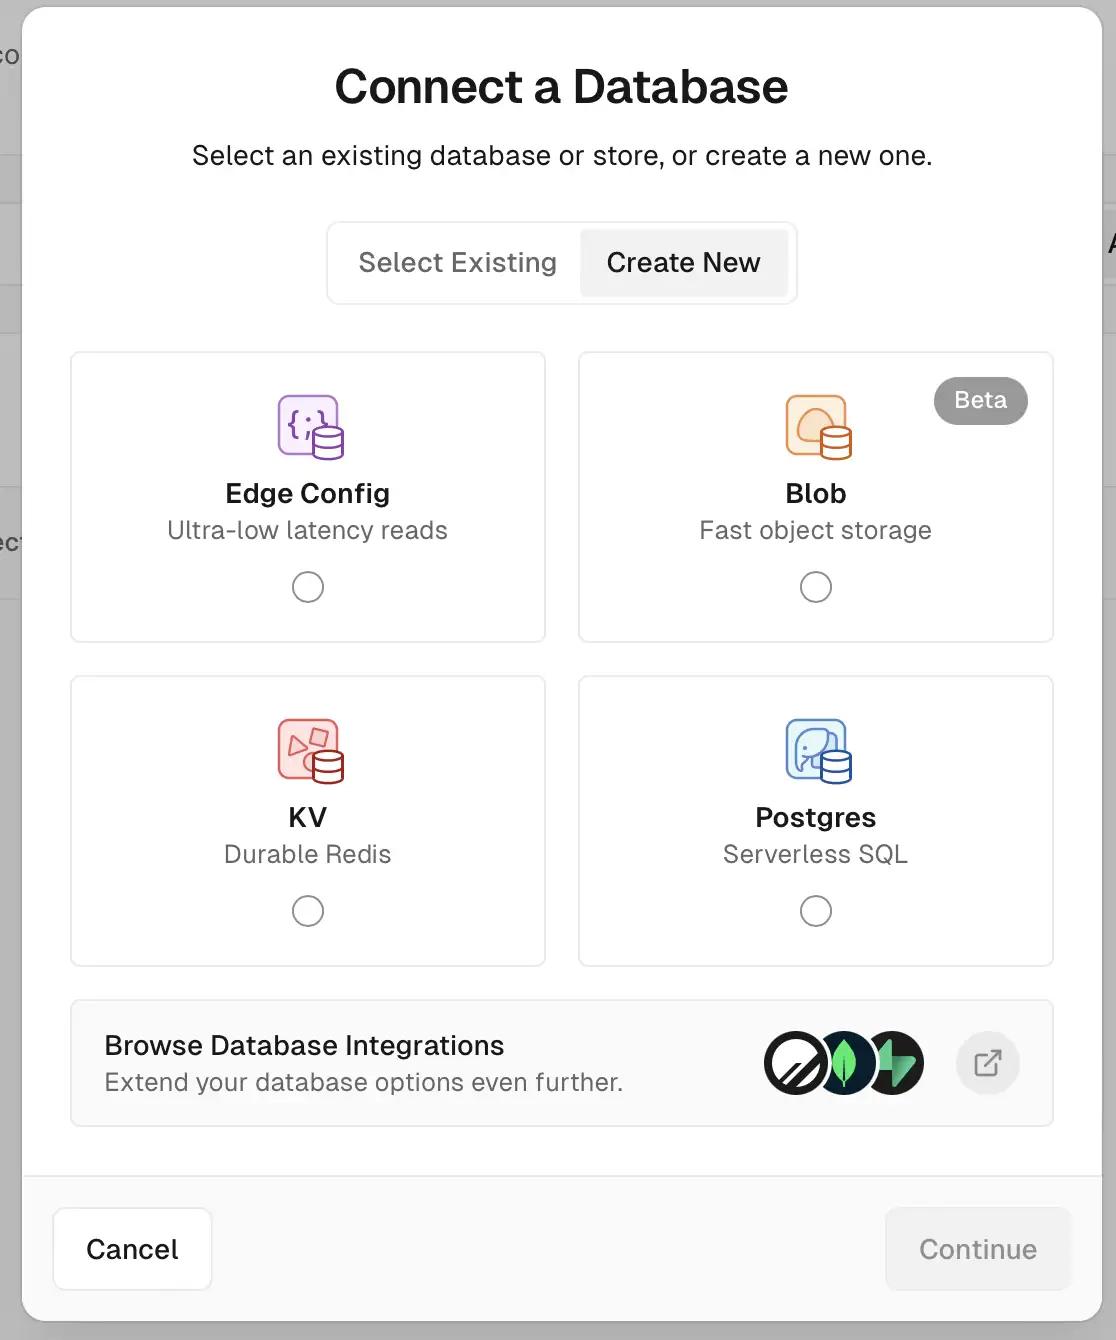Open the external link icon for integrations

click(988, 1063)
